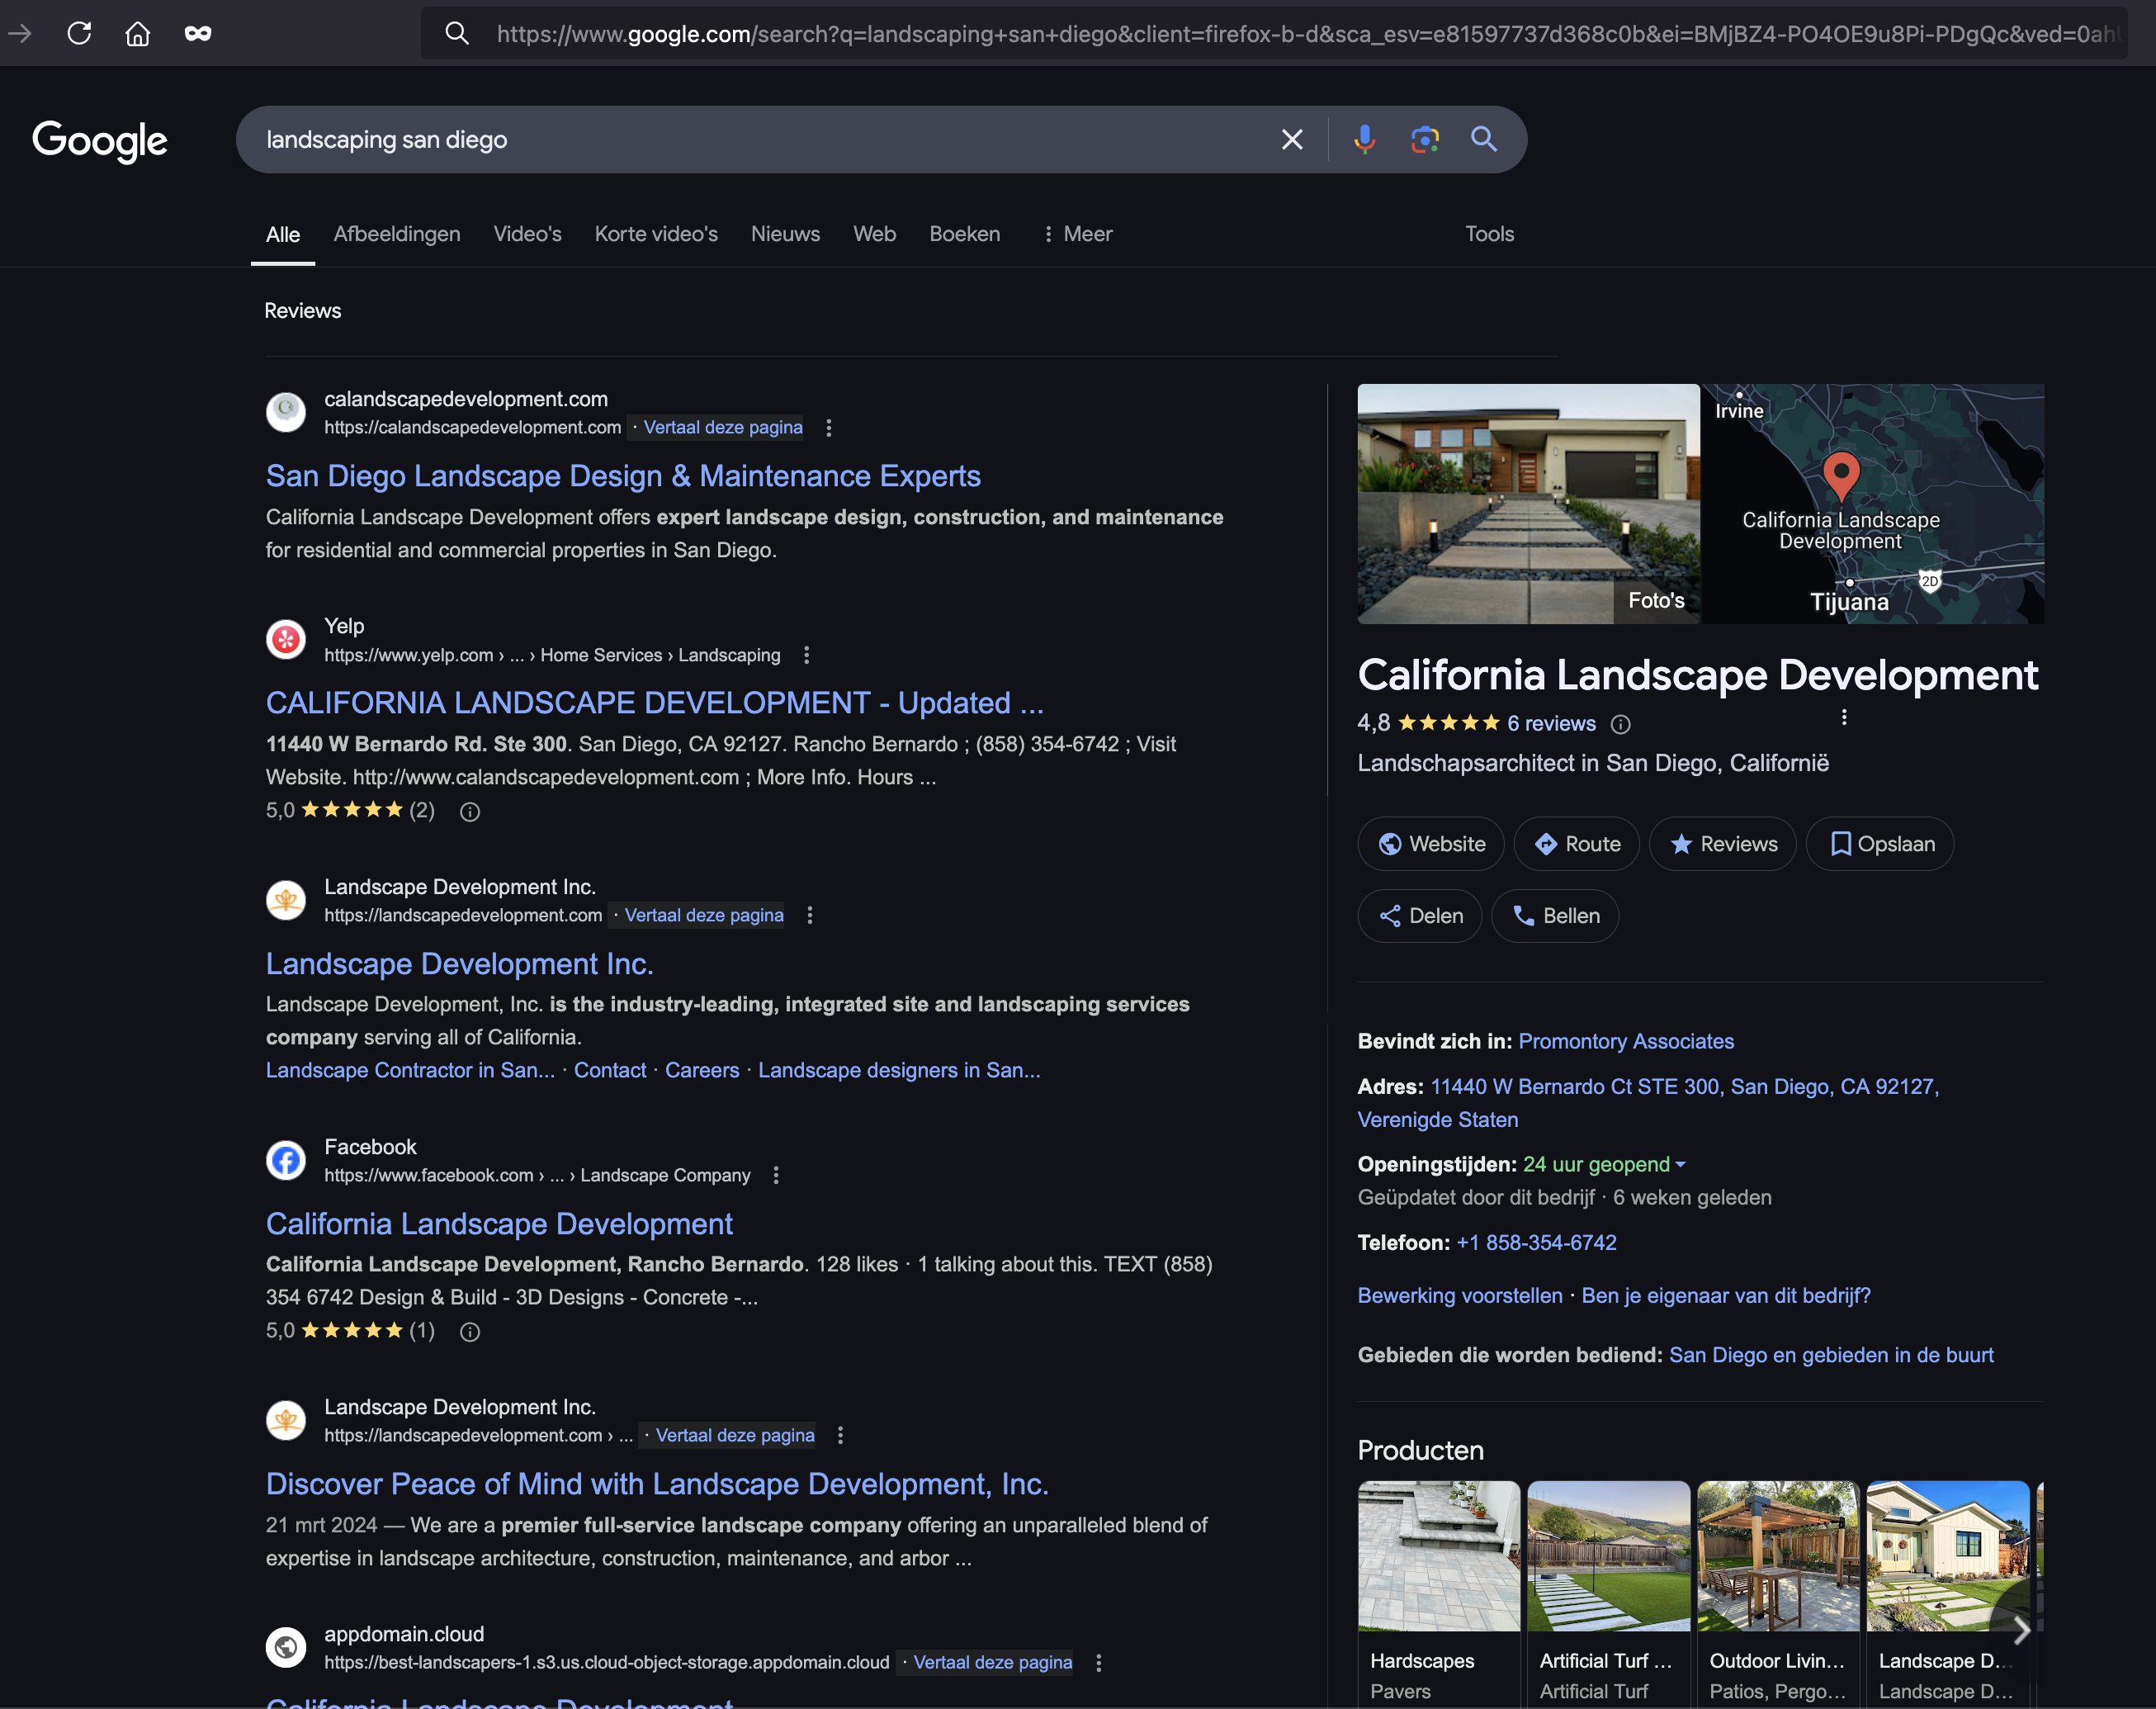Go to the browser home icon

(138, 33)
